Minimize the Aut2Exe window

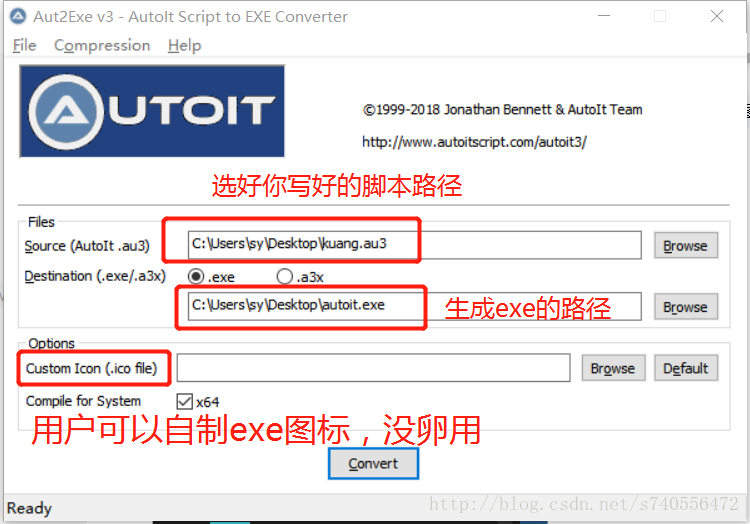click(604, 16)
